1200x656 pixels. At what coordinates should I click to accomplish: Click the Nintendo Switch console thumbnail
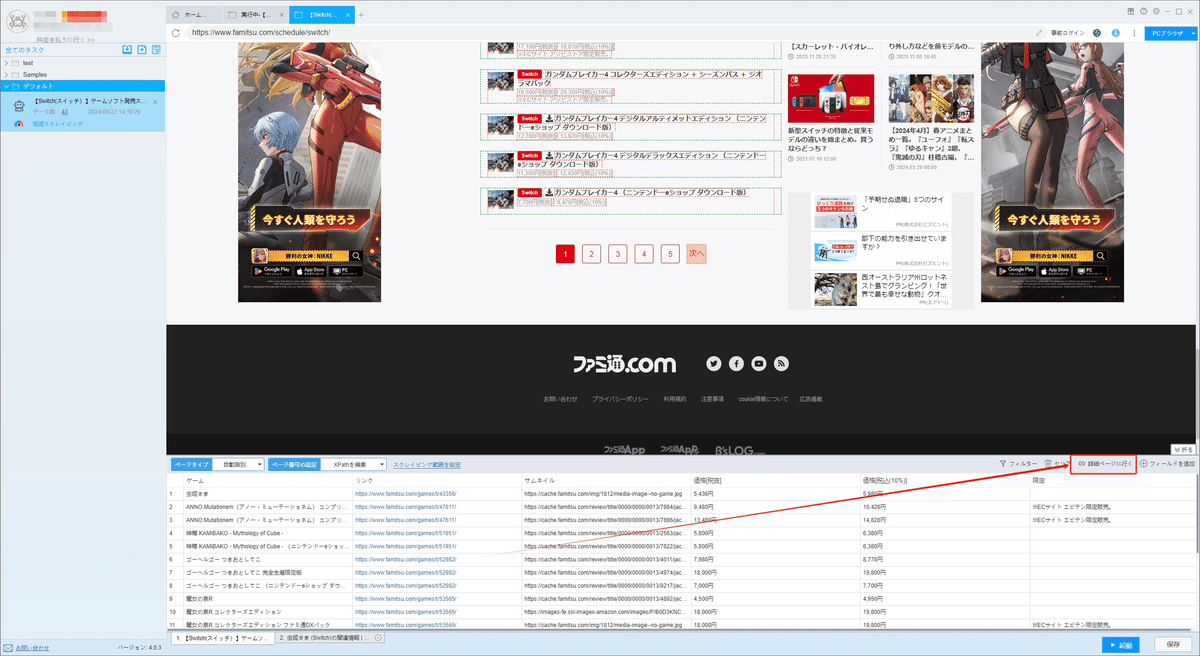831,97
